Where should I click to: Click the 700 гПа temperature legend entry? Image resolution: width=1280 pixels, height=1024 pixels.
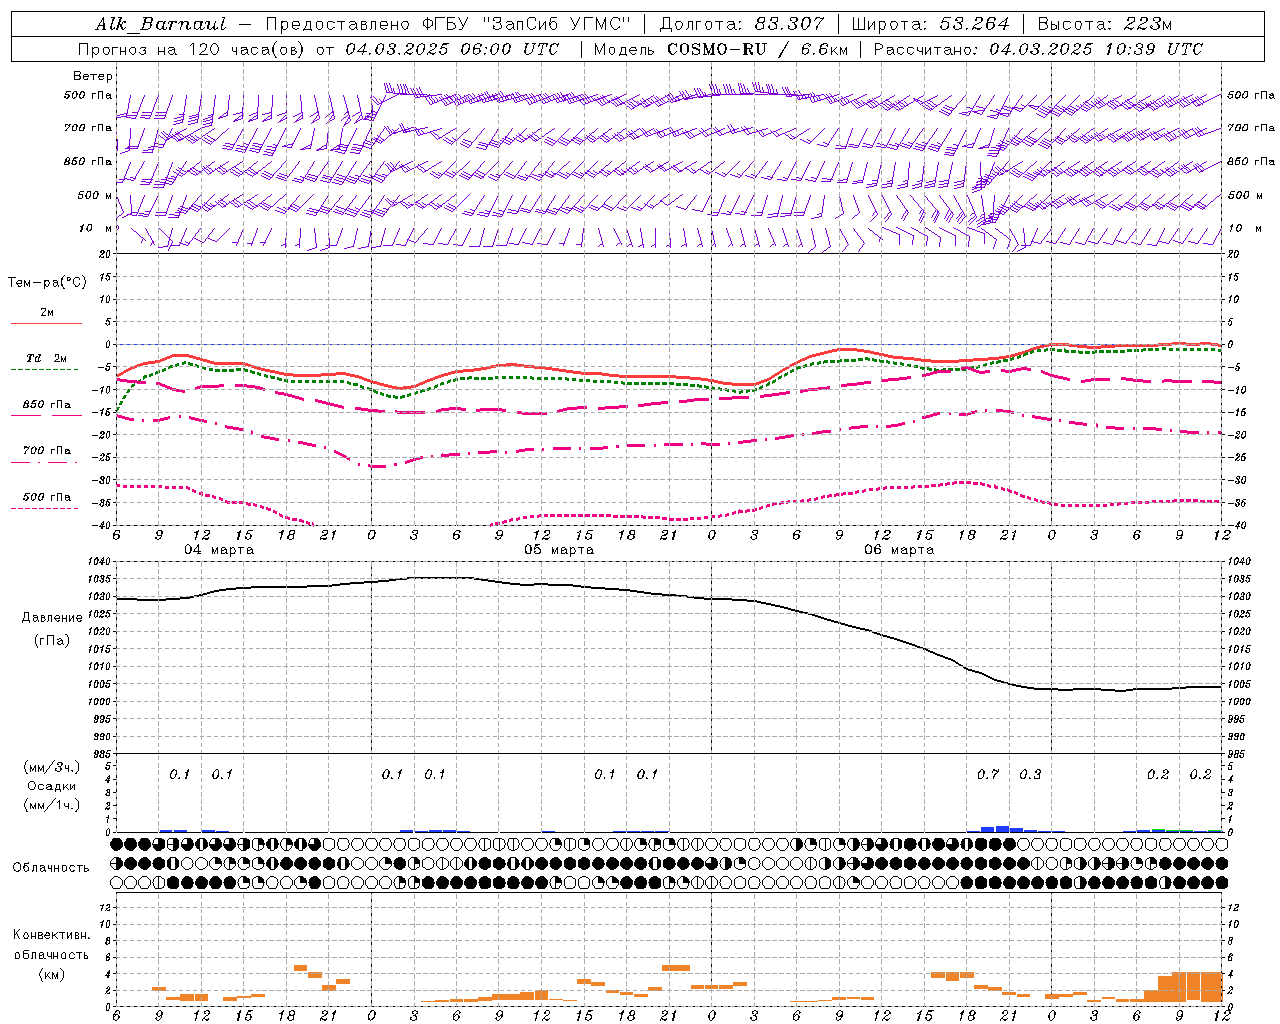click(x=47, y=450)
